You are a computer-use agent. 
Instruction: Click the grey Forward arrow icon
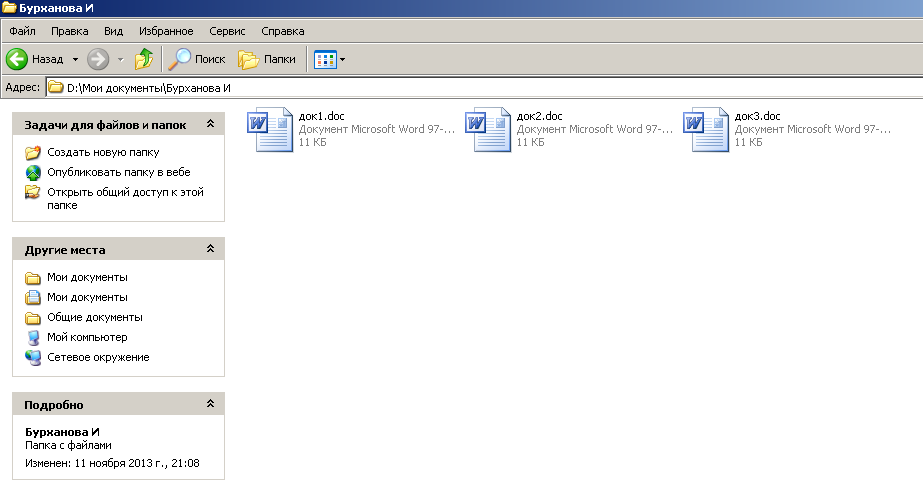click(x=98, y=59)
